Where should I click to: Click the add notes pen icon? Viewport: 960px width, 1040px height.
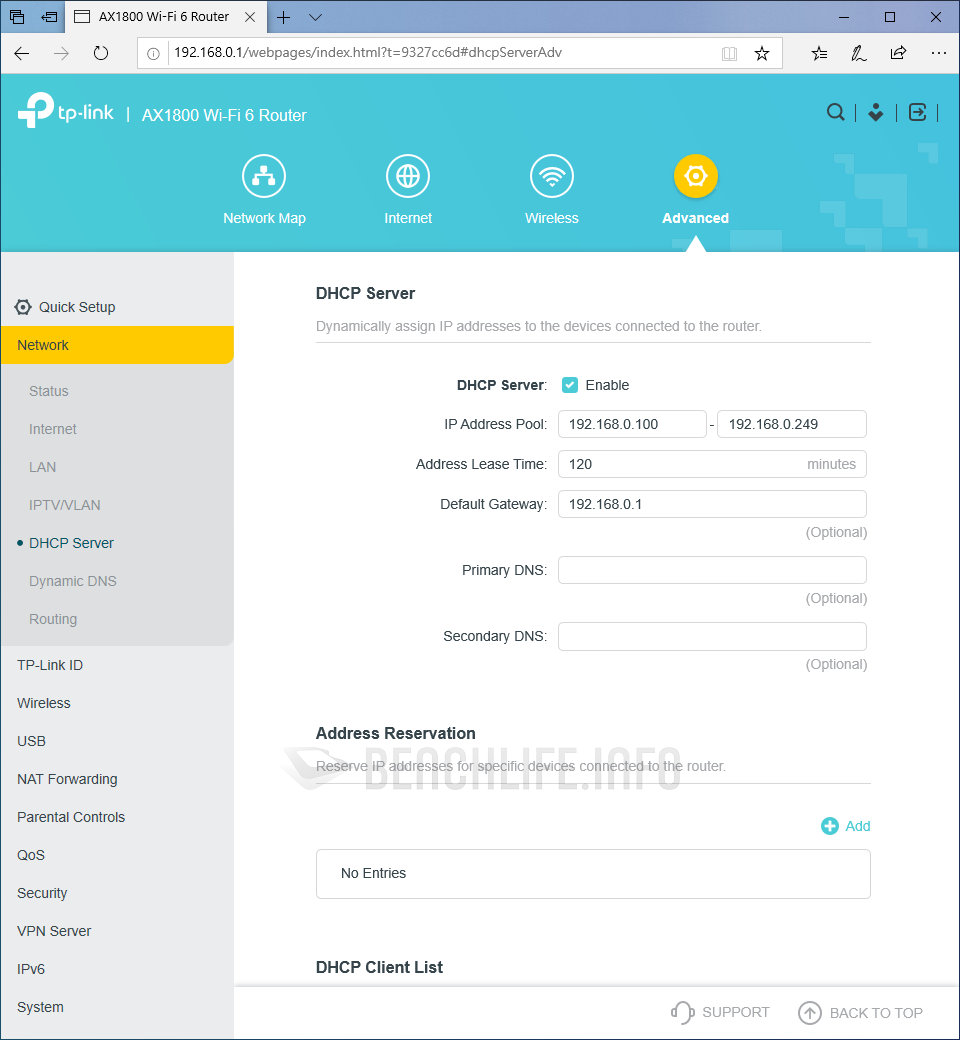[858, 53]
